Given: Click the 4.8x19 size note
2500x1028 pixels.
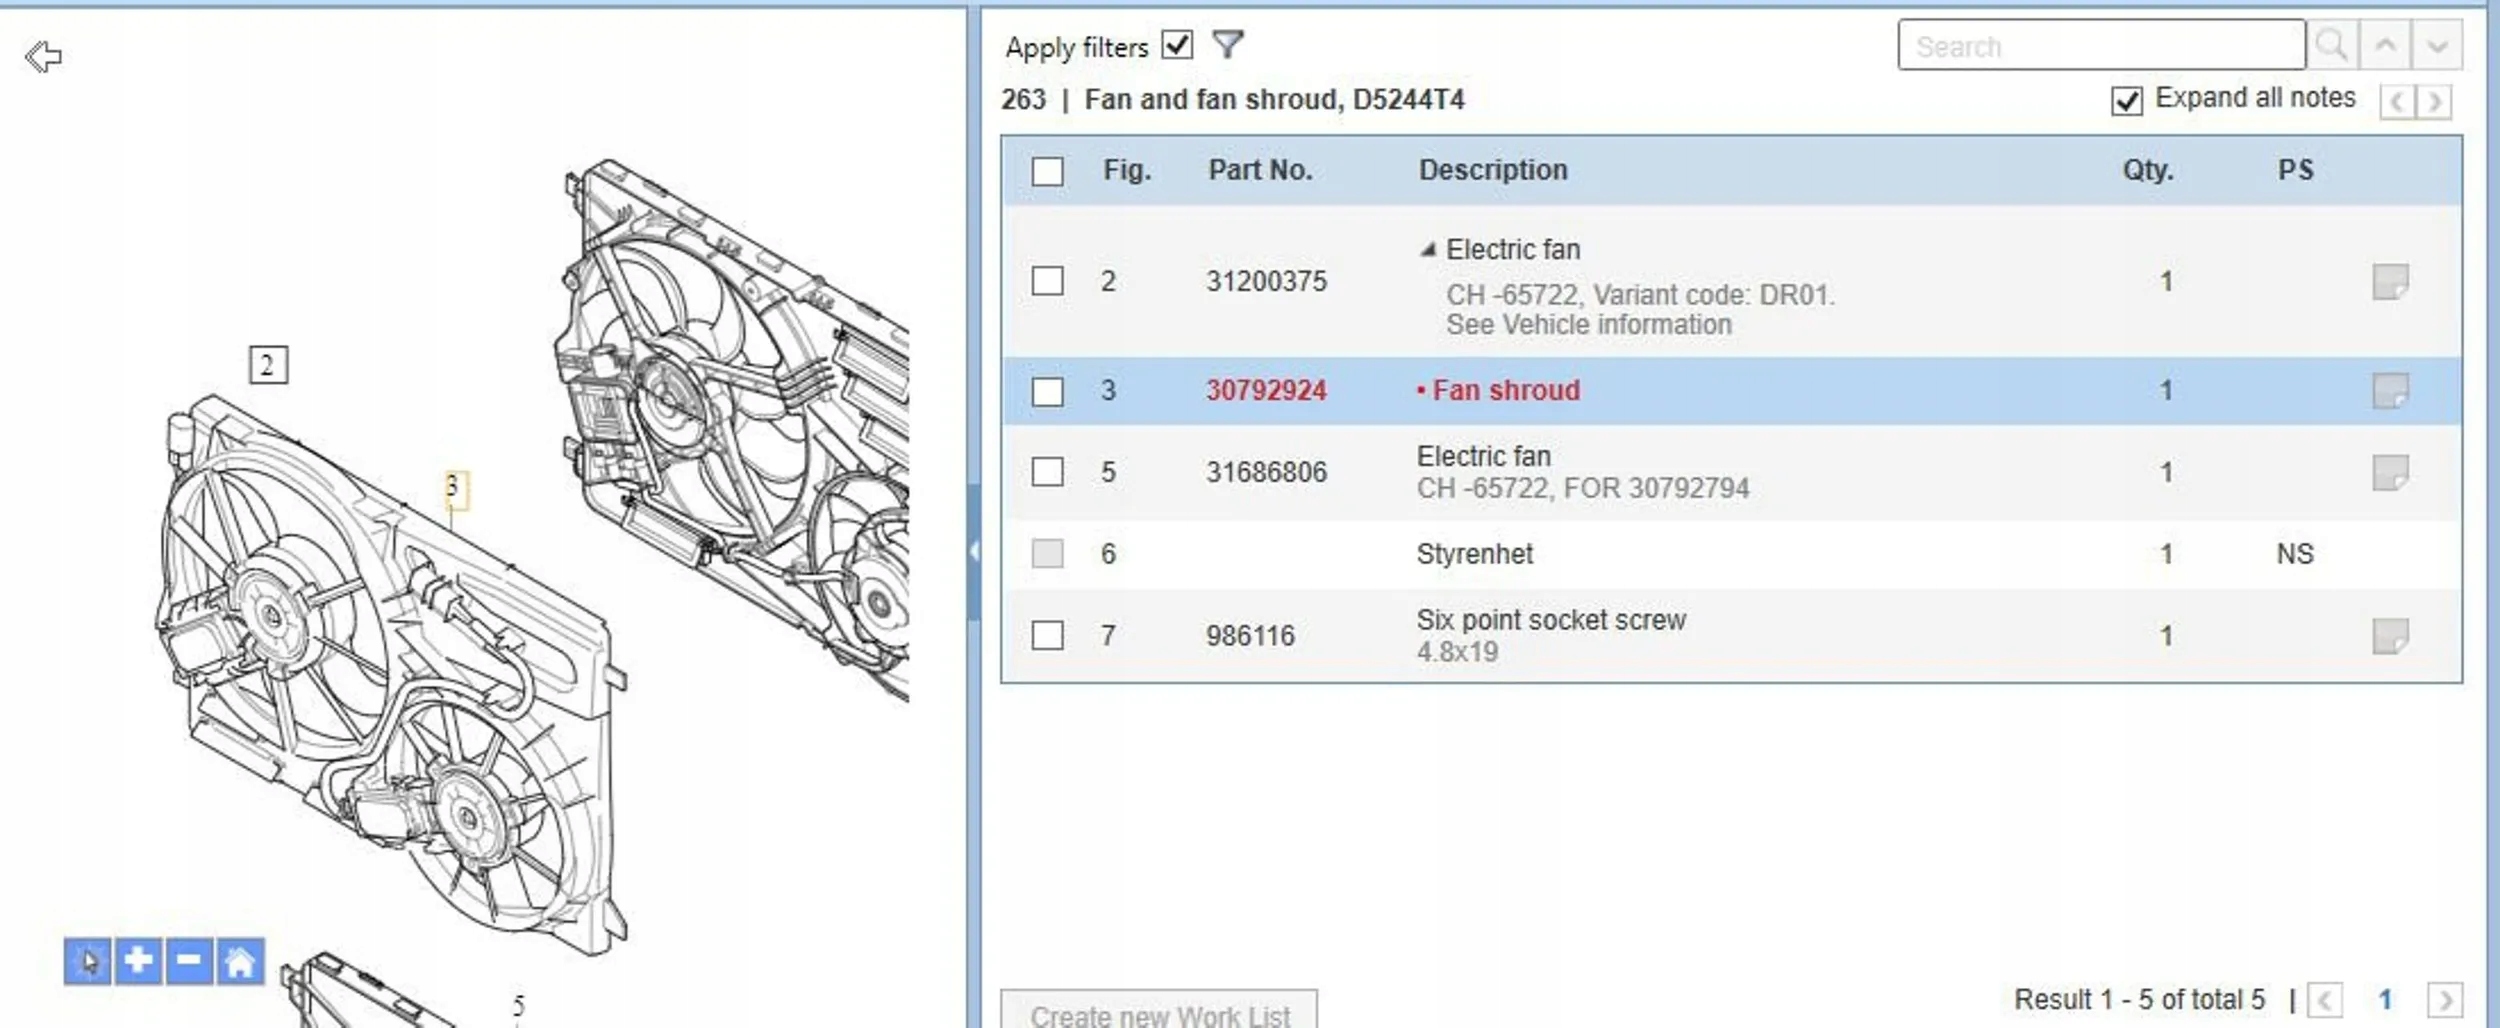Looking at the screenshot, I should tap(1457, 652).
